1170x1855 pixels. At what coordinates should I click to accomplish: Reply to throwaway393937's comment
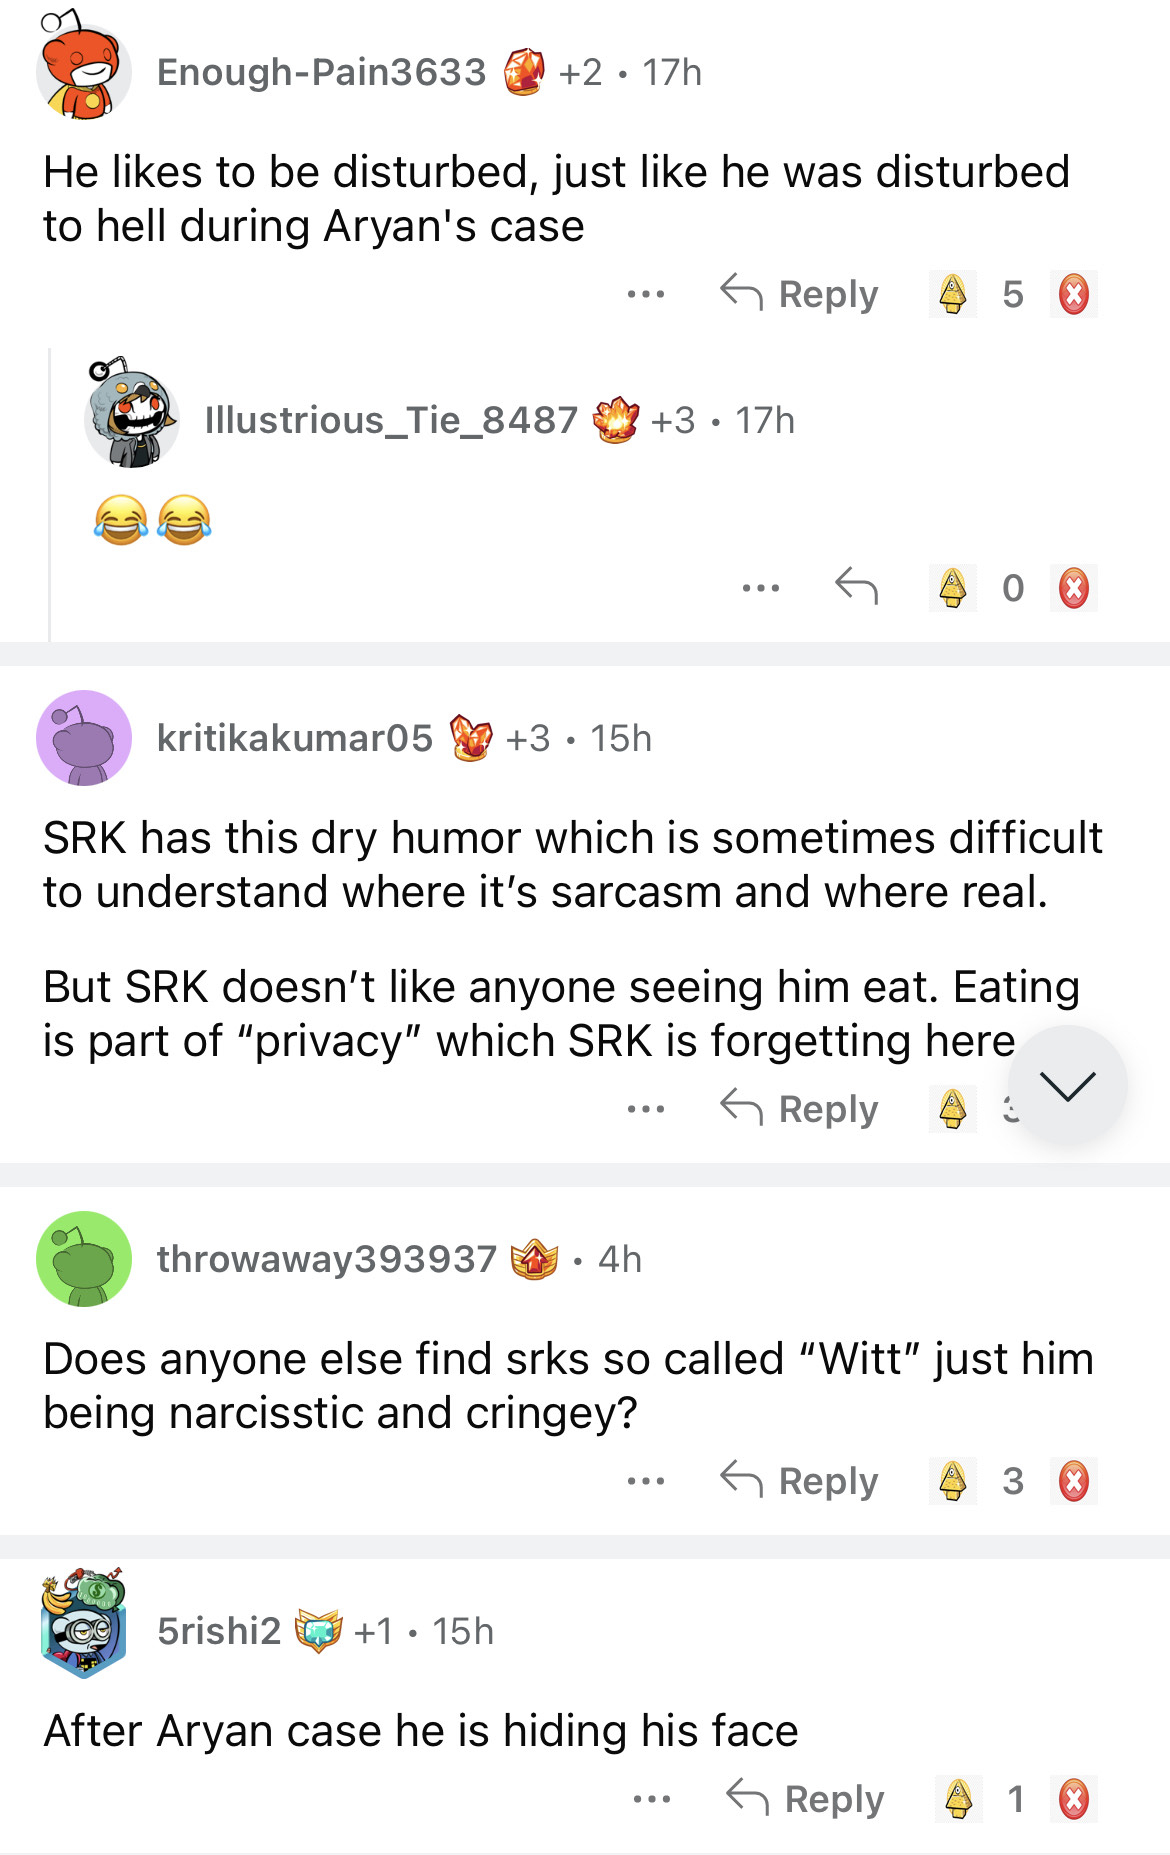800,1481
